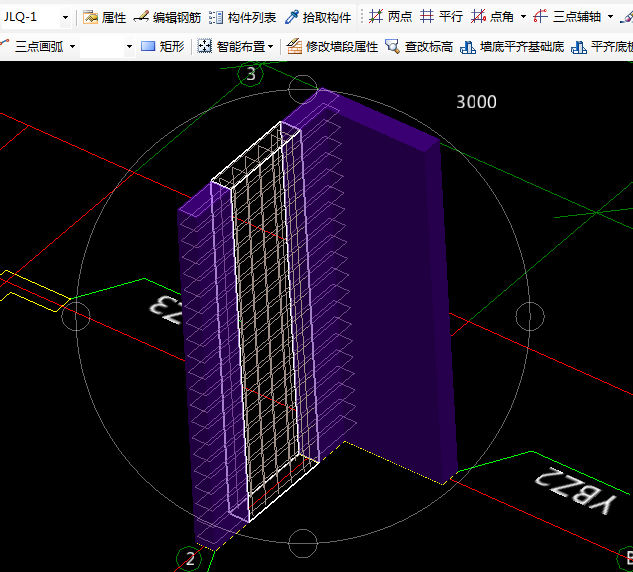
Task: Select 两点 auxiliary axis tool
Action: pyautogui.click(x=400, y=17)
